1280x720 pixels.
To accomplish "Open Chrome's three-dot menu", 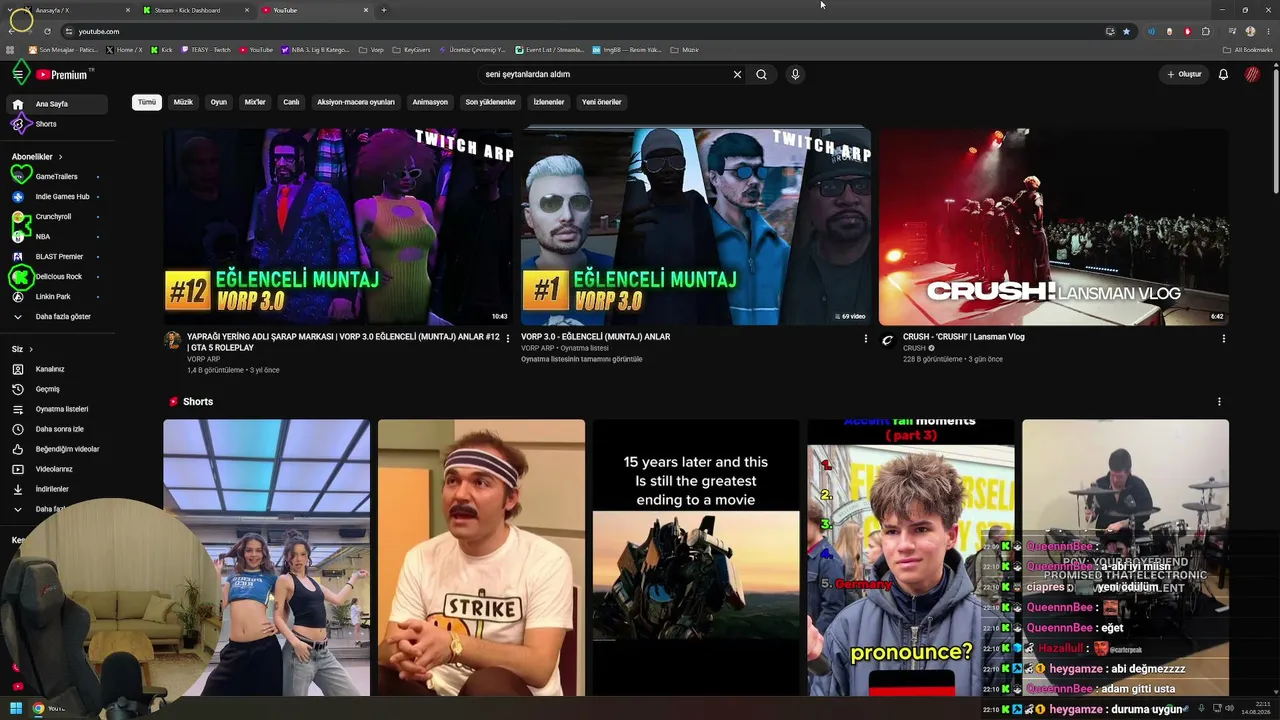I will click(1268, 31).
